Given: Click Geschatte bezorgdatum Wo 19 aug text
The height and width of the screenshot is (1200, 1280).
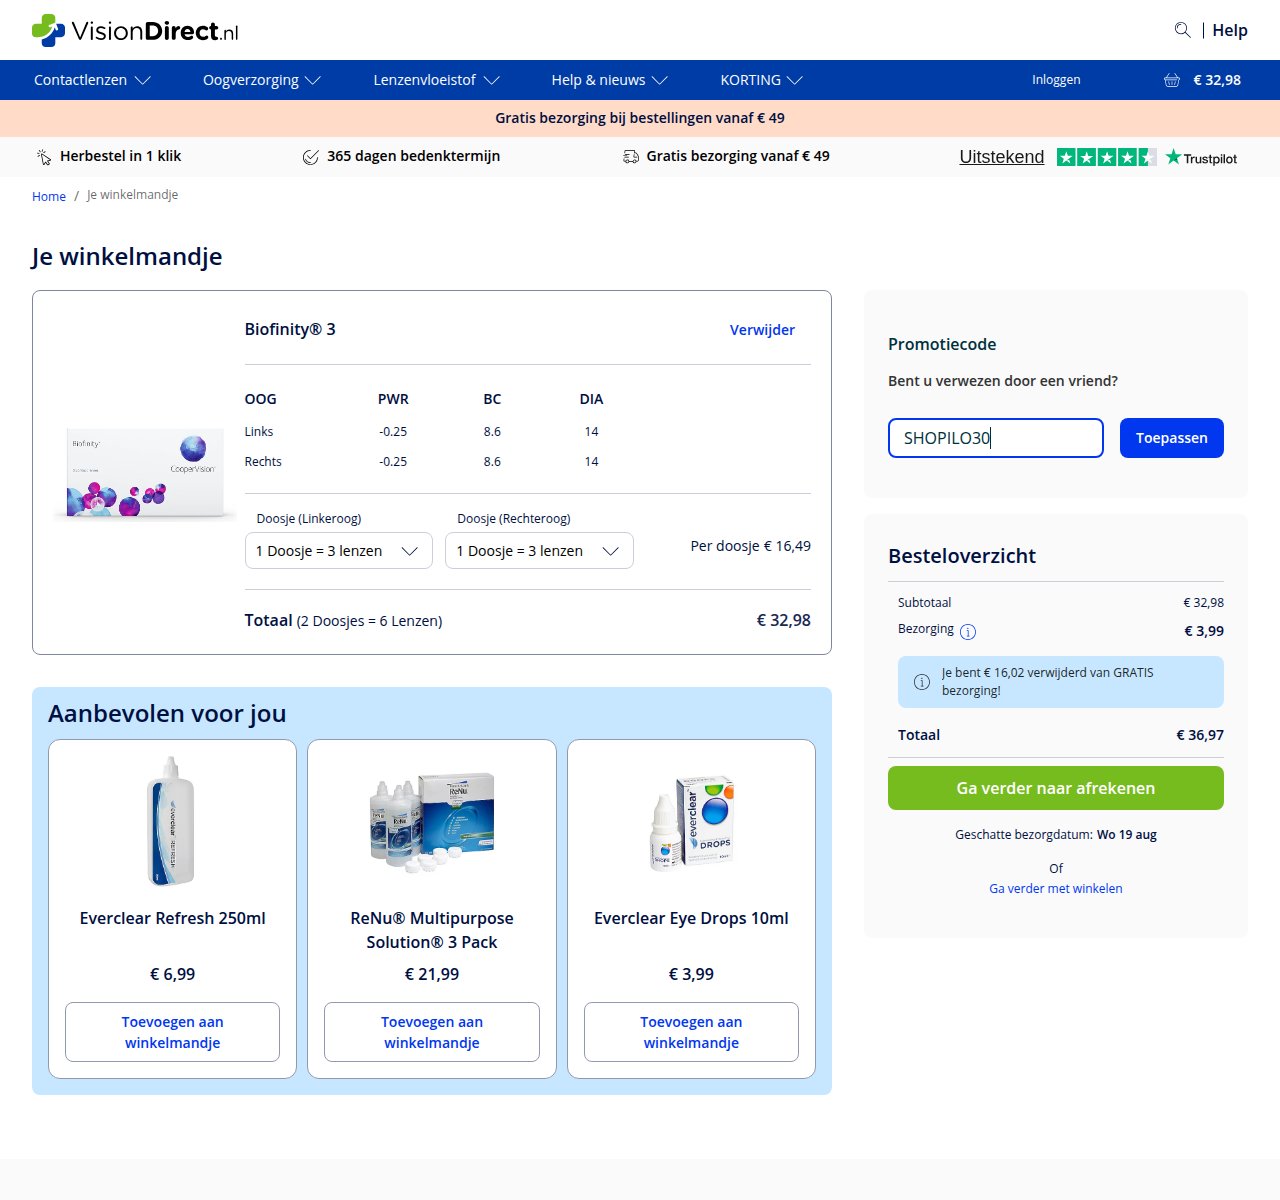Looking at the screenshot, I should coord(1056,834).
